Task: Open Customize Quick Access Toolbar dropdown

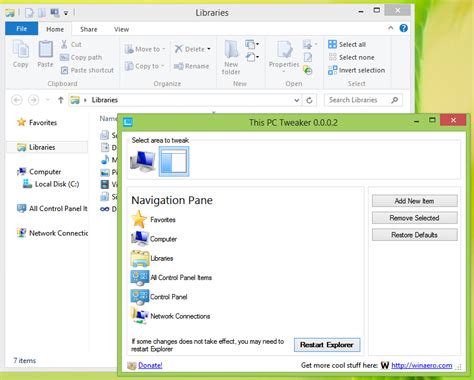Action: 66,13
